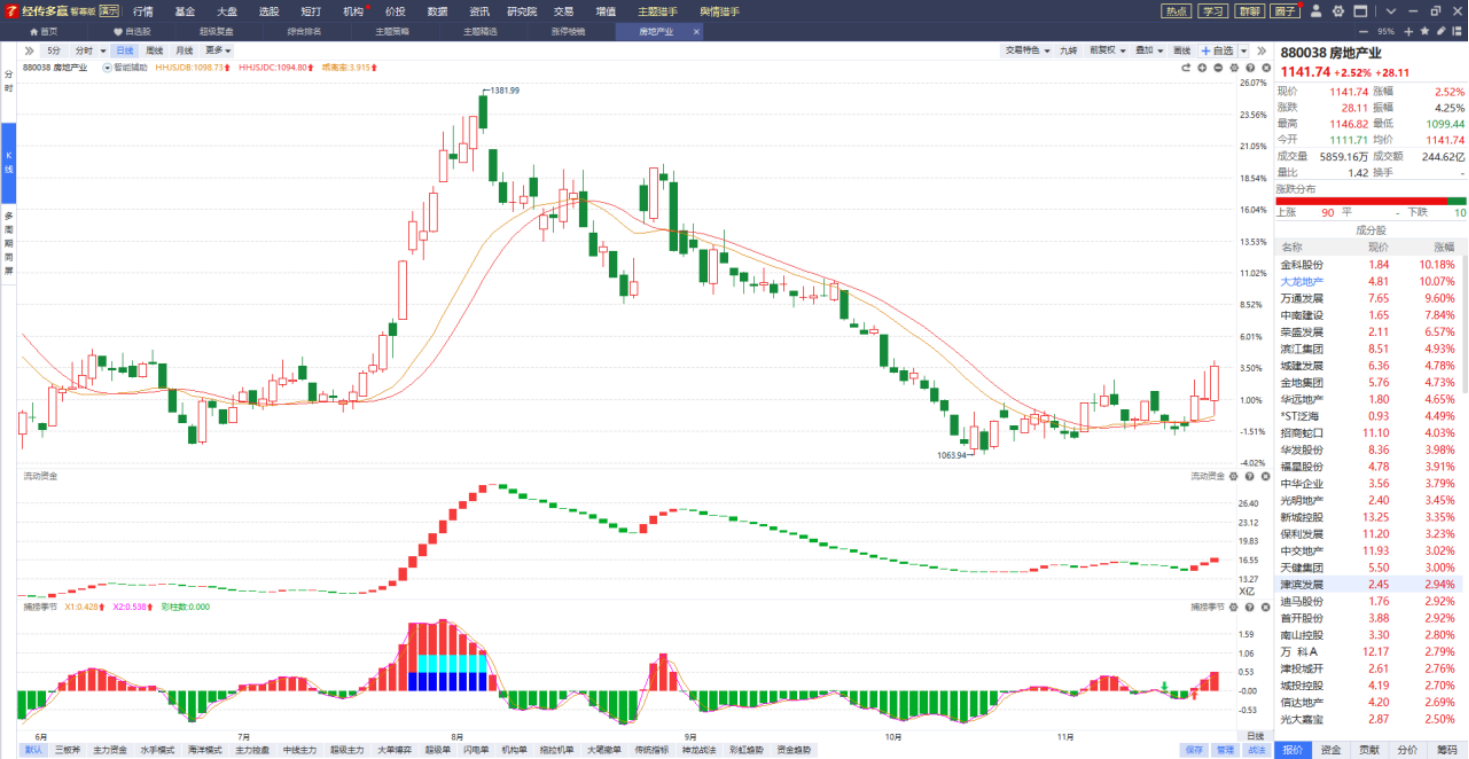Open the 前复权 dropdown

click(1107, 50)
